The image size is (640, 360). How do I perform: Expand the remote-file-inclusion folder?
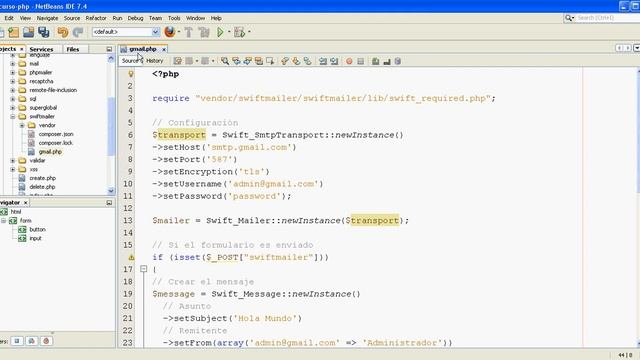pos(13,90)
